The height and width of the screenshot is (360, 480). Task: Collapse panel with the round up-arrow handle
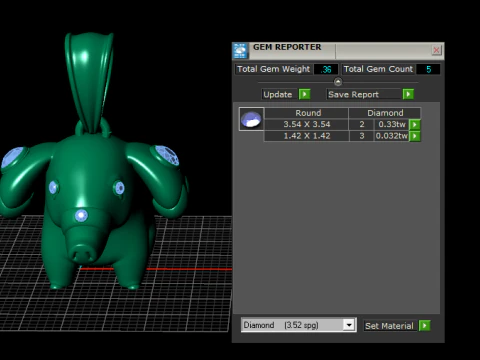coord(338,82)
